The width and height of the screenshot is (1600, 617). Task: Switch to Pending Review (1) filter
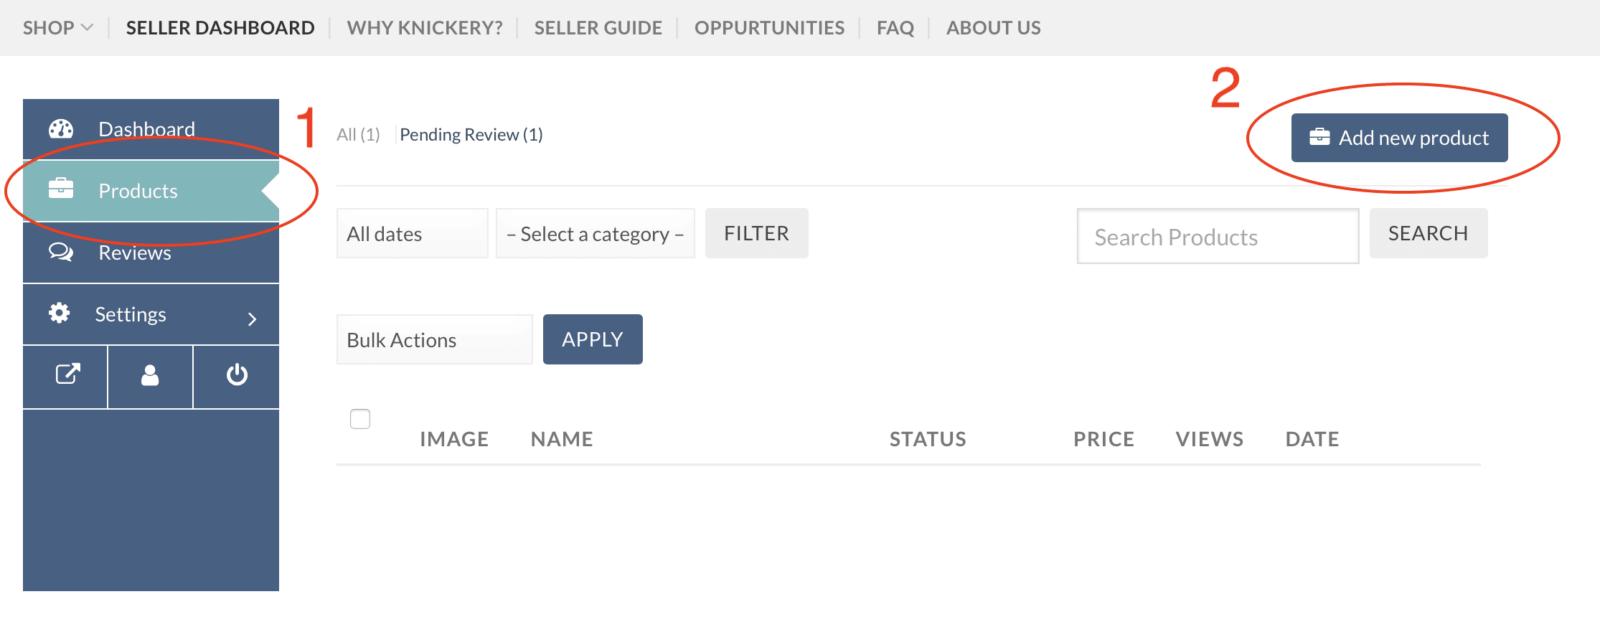click(471, 134)
